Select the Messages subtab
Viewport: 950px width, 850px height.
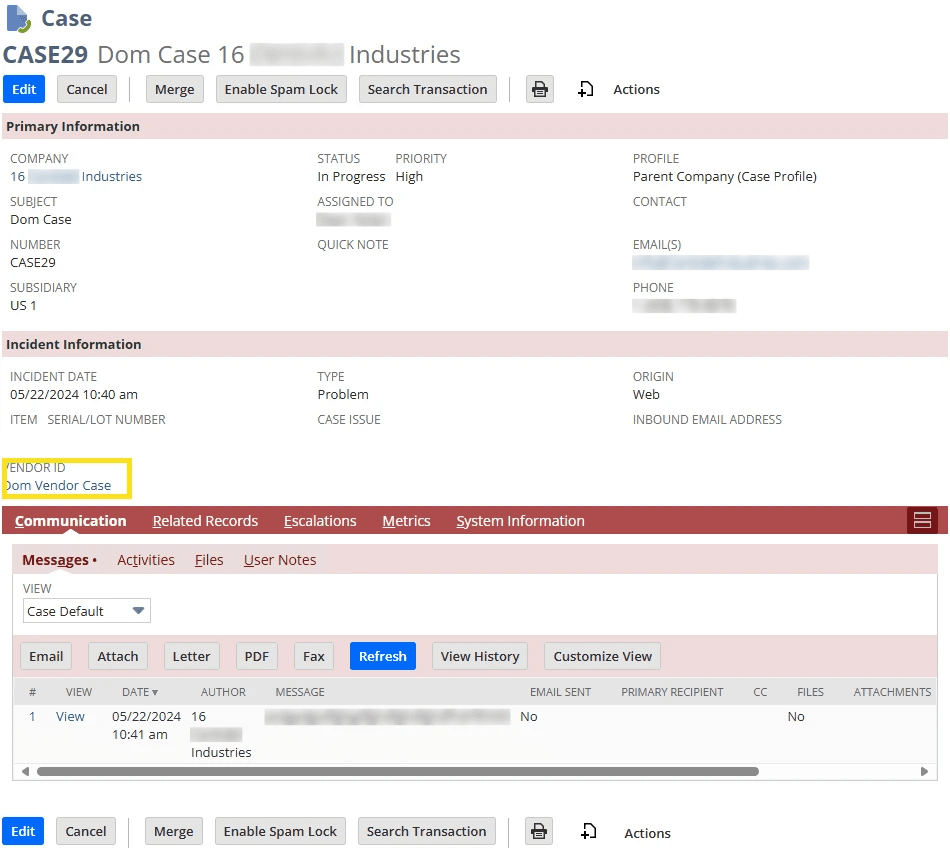point(56,560)
